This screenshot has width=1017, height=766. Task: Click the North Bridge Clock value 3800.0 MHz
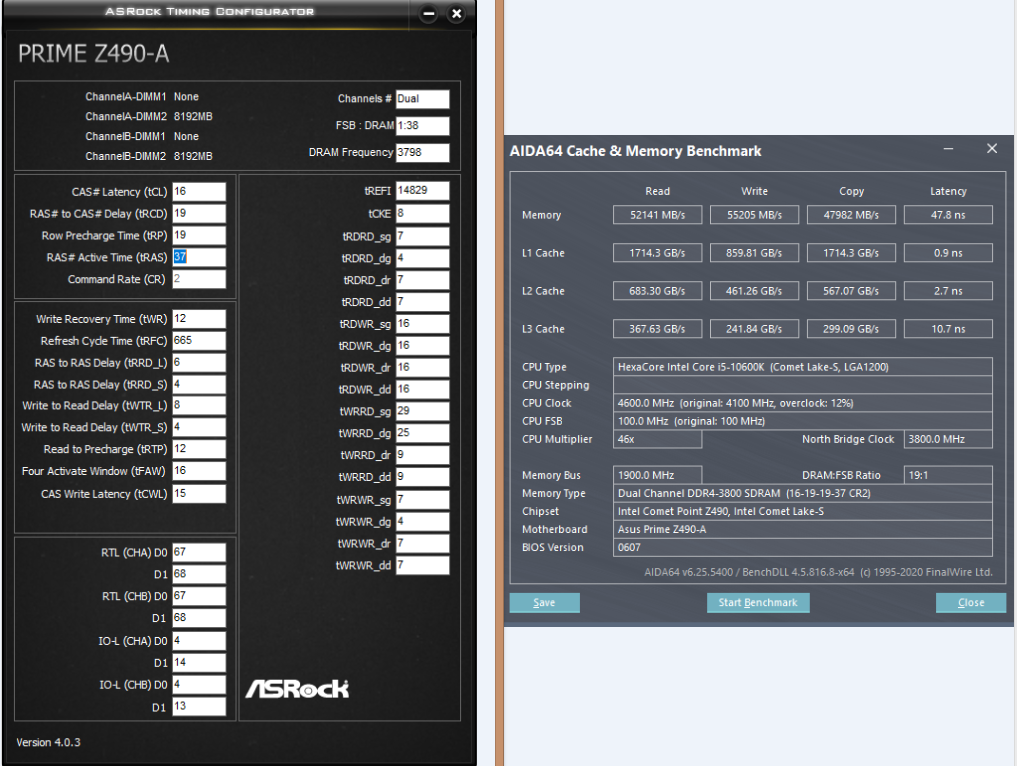coord(948,439)
